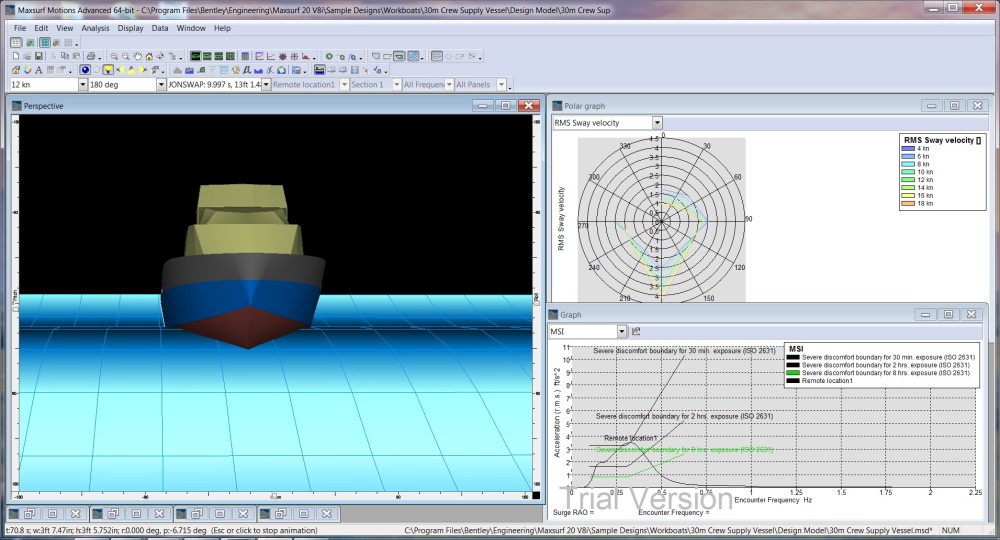
Task: Open the Analysis menu
Action: pos(95,28)
